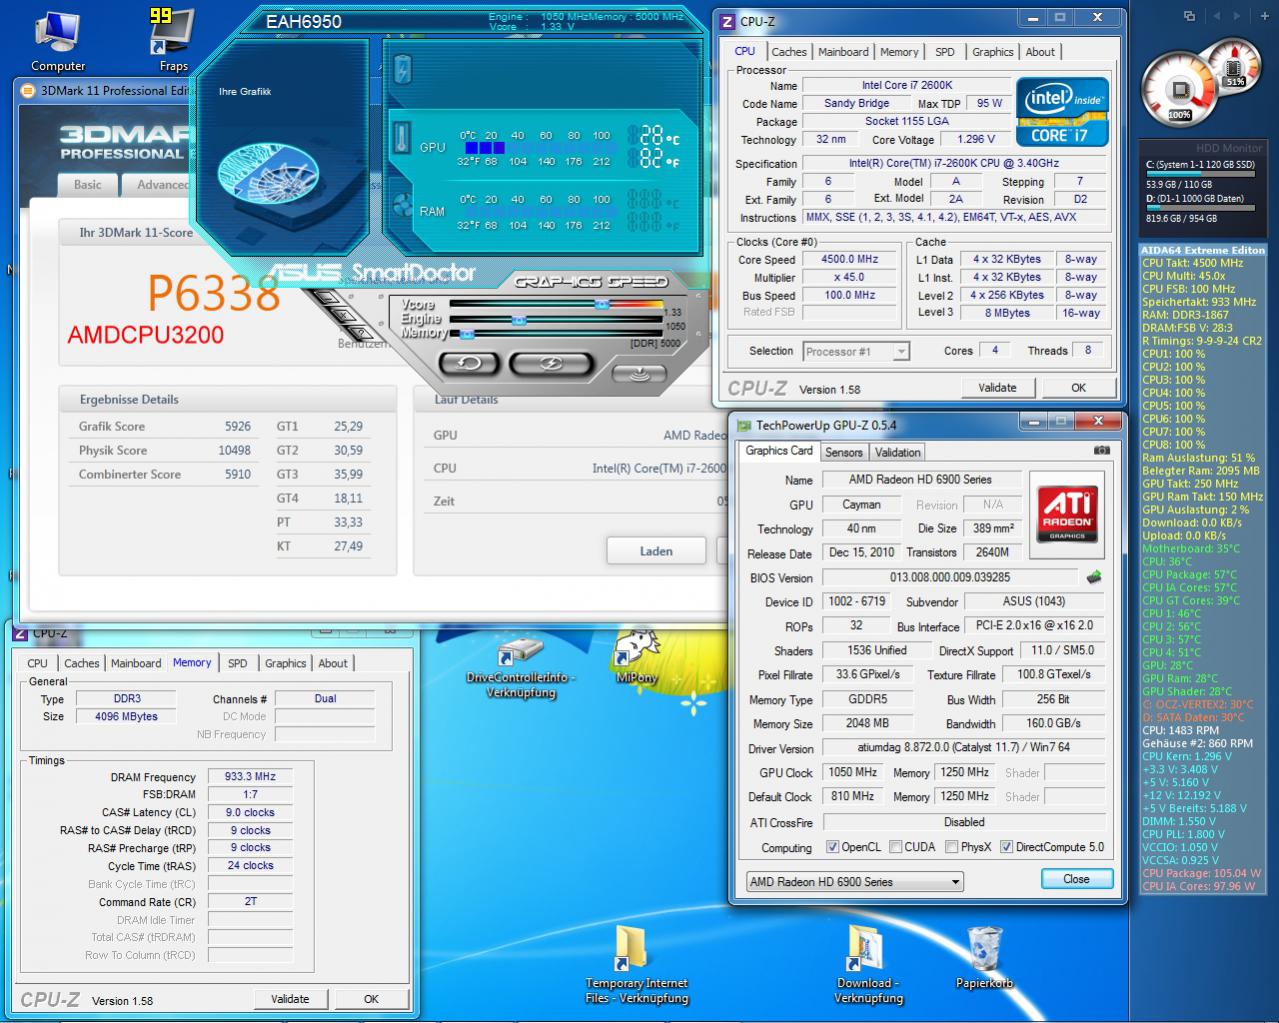The image size is (1279, 1023).
Task: Click the SmartDoctor settings button under sliders
Action: [x=637, y=374]
